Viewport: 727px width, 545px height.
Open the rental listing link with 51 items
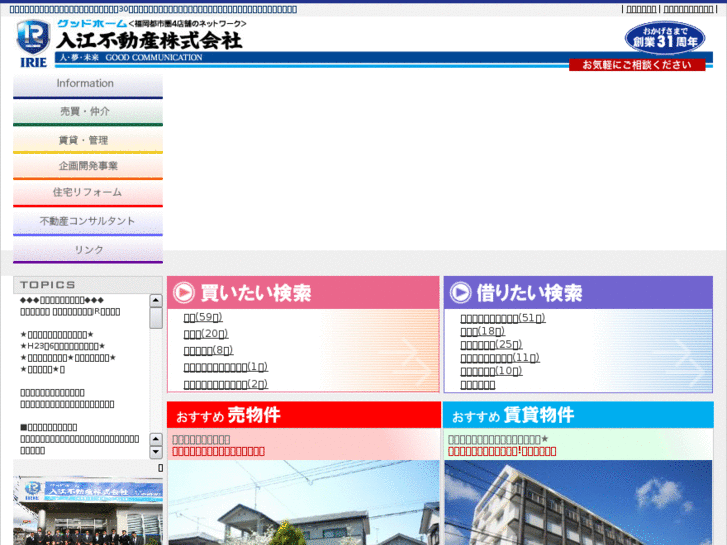502,318
